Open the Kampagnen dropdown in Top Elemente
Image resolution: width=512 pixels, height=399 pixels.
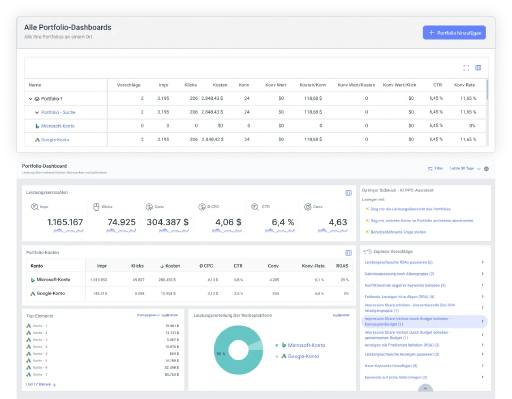point(148,315)
